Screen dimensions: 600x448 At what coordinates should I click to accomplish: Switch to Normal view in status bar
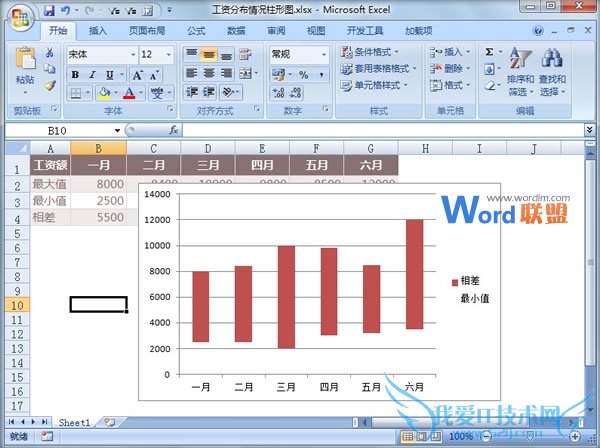pyautogui.click(x=408, y=436)
